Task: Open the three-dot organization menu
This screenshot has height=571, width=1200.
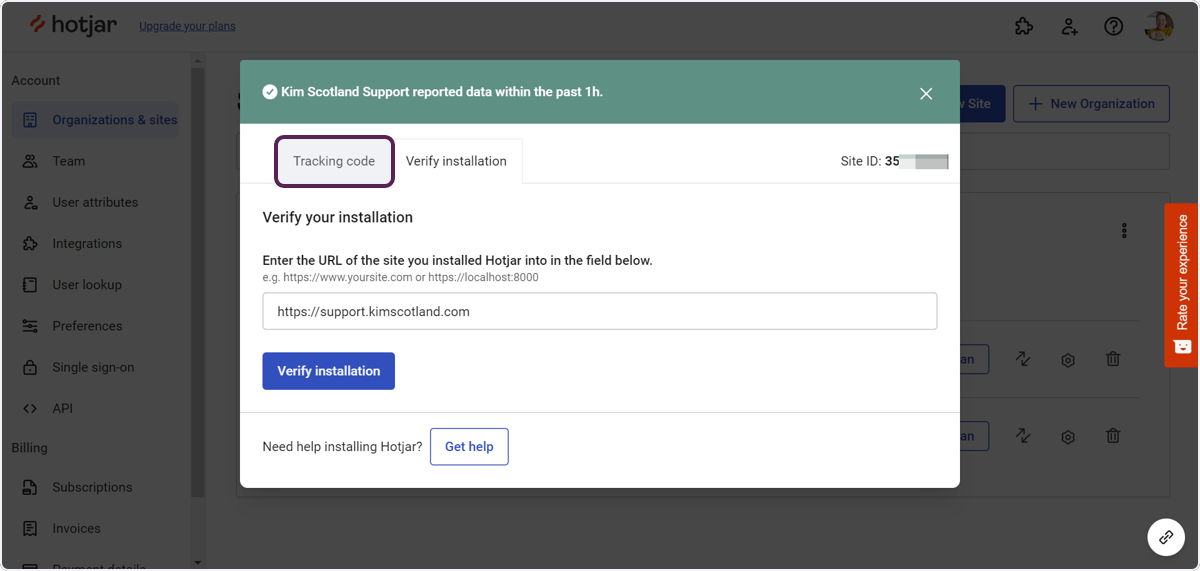Action: point(1125,231)
